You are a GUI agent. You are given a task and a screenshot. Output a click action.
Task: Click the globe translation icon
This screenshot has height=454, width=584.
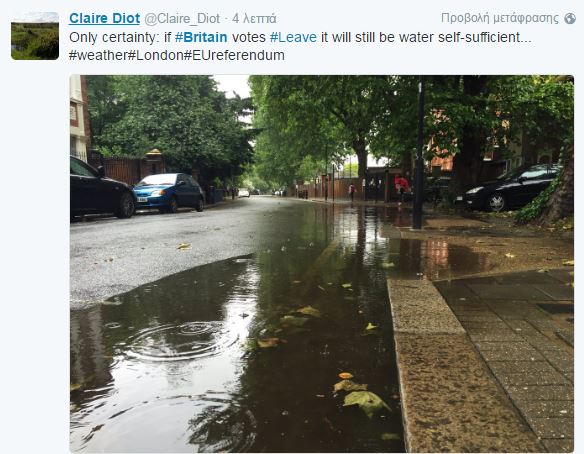tap(570, 18)
